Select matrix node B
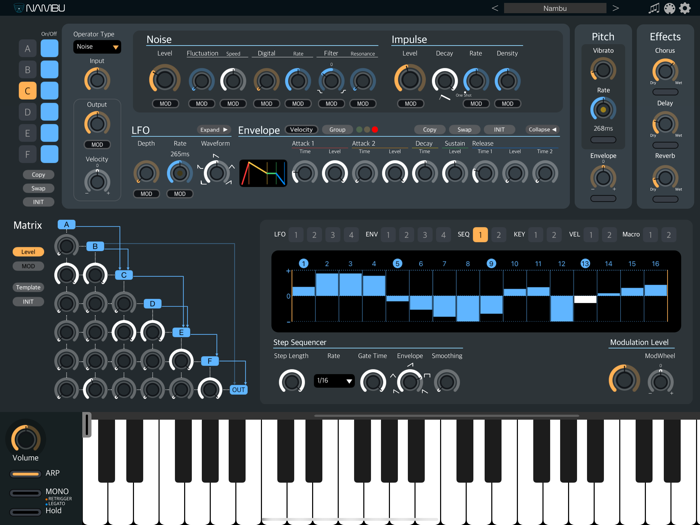The width and height of the screenshot is (700, 525). point(95,246)
